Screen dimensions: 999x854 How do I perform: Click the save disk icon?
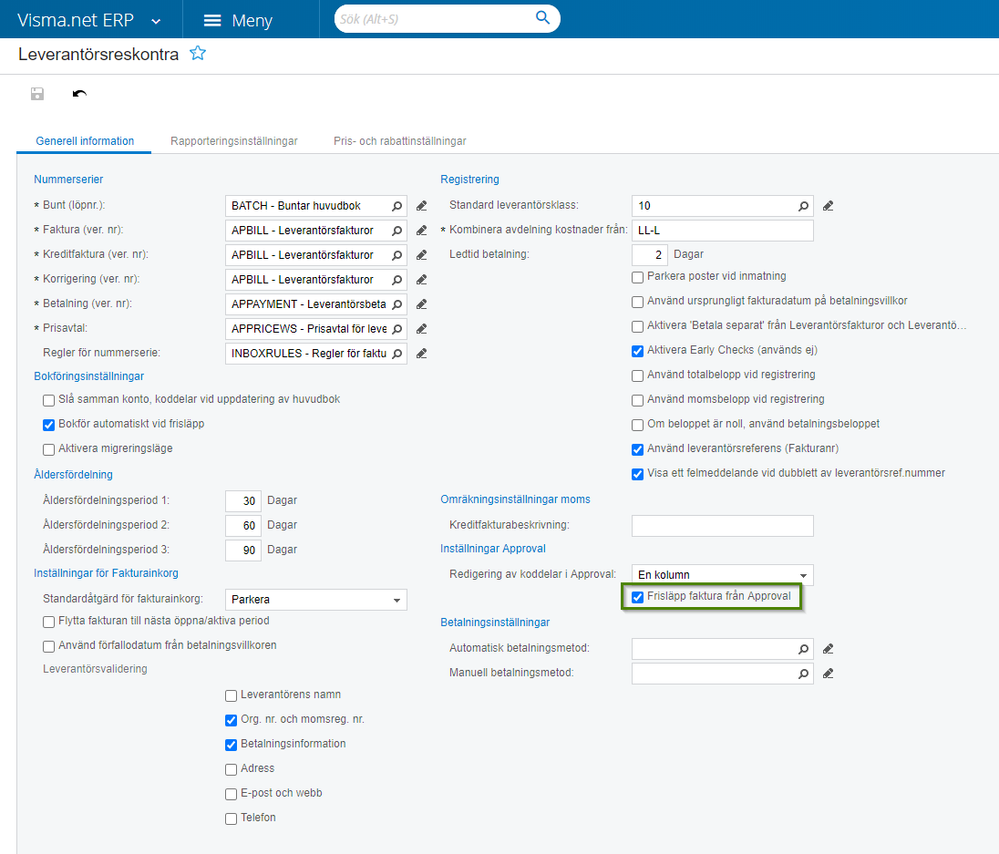click(38, 94)
